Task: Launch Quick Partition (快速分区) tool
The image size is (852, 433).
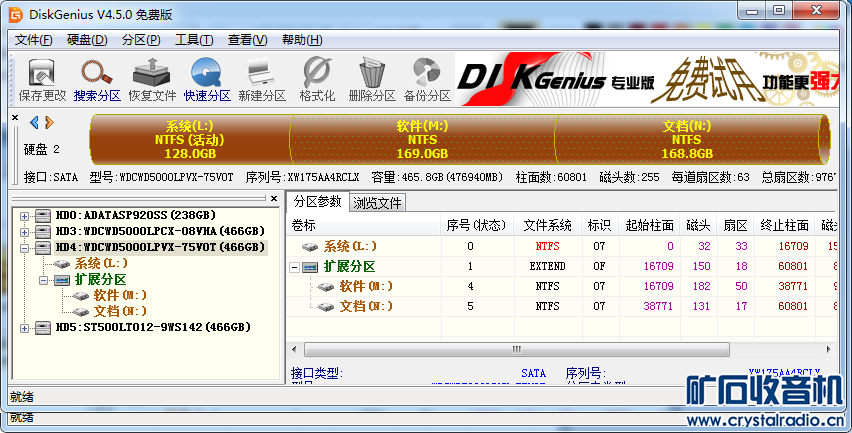Action: coord(206,79)
